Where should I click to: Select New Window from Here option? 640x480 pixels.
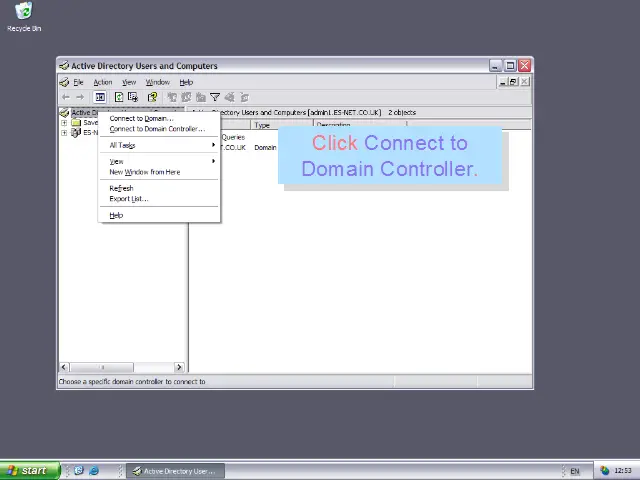click(145, 172)
